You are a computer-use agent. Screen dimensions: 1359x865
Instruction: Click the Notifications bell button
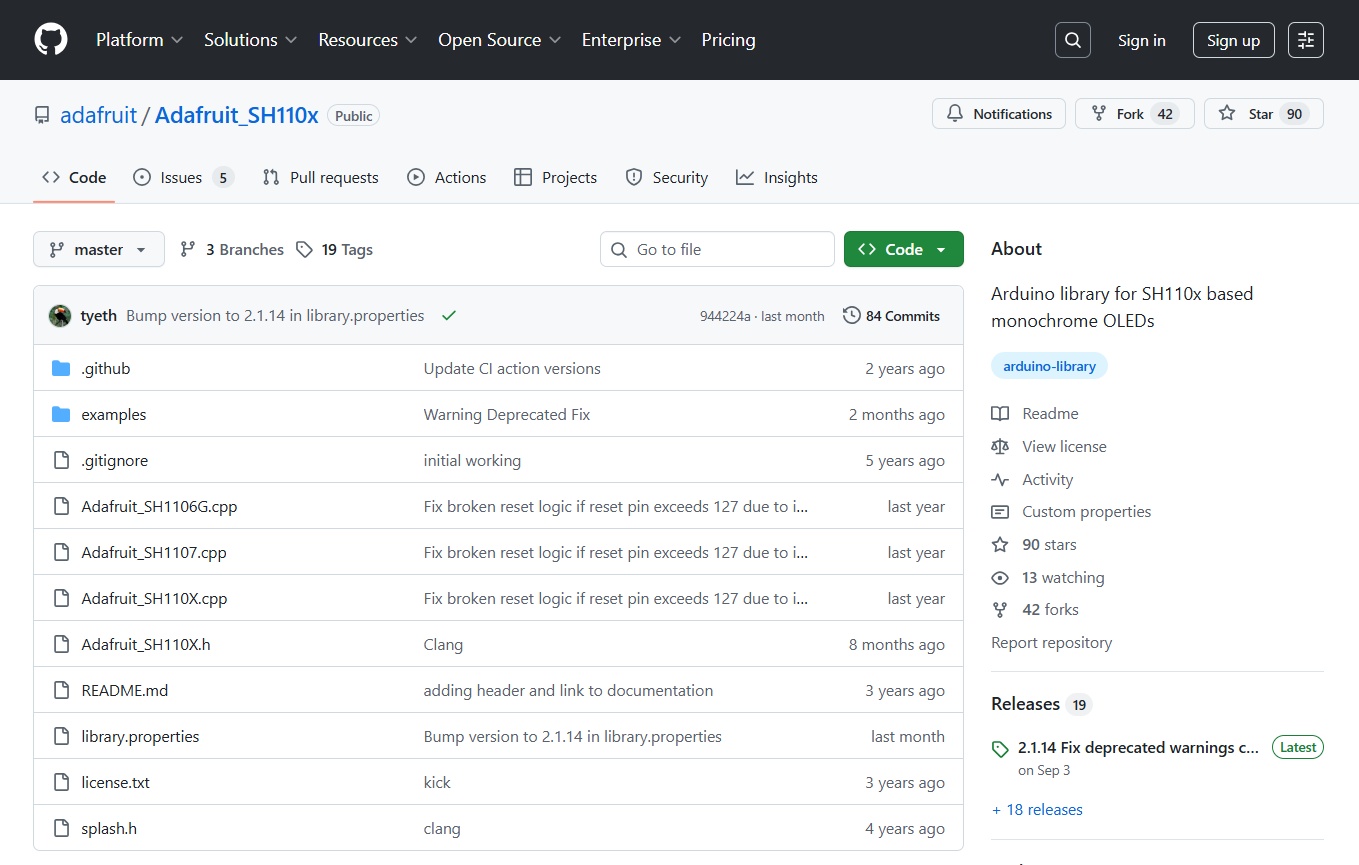[998, 114]
